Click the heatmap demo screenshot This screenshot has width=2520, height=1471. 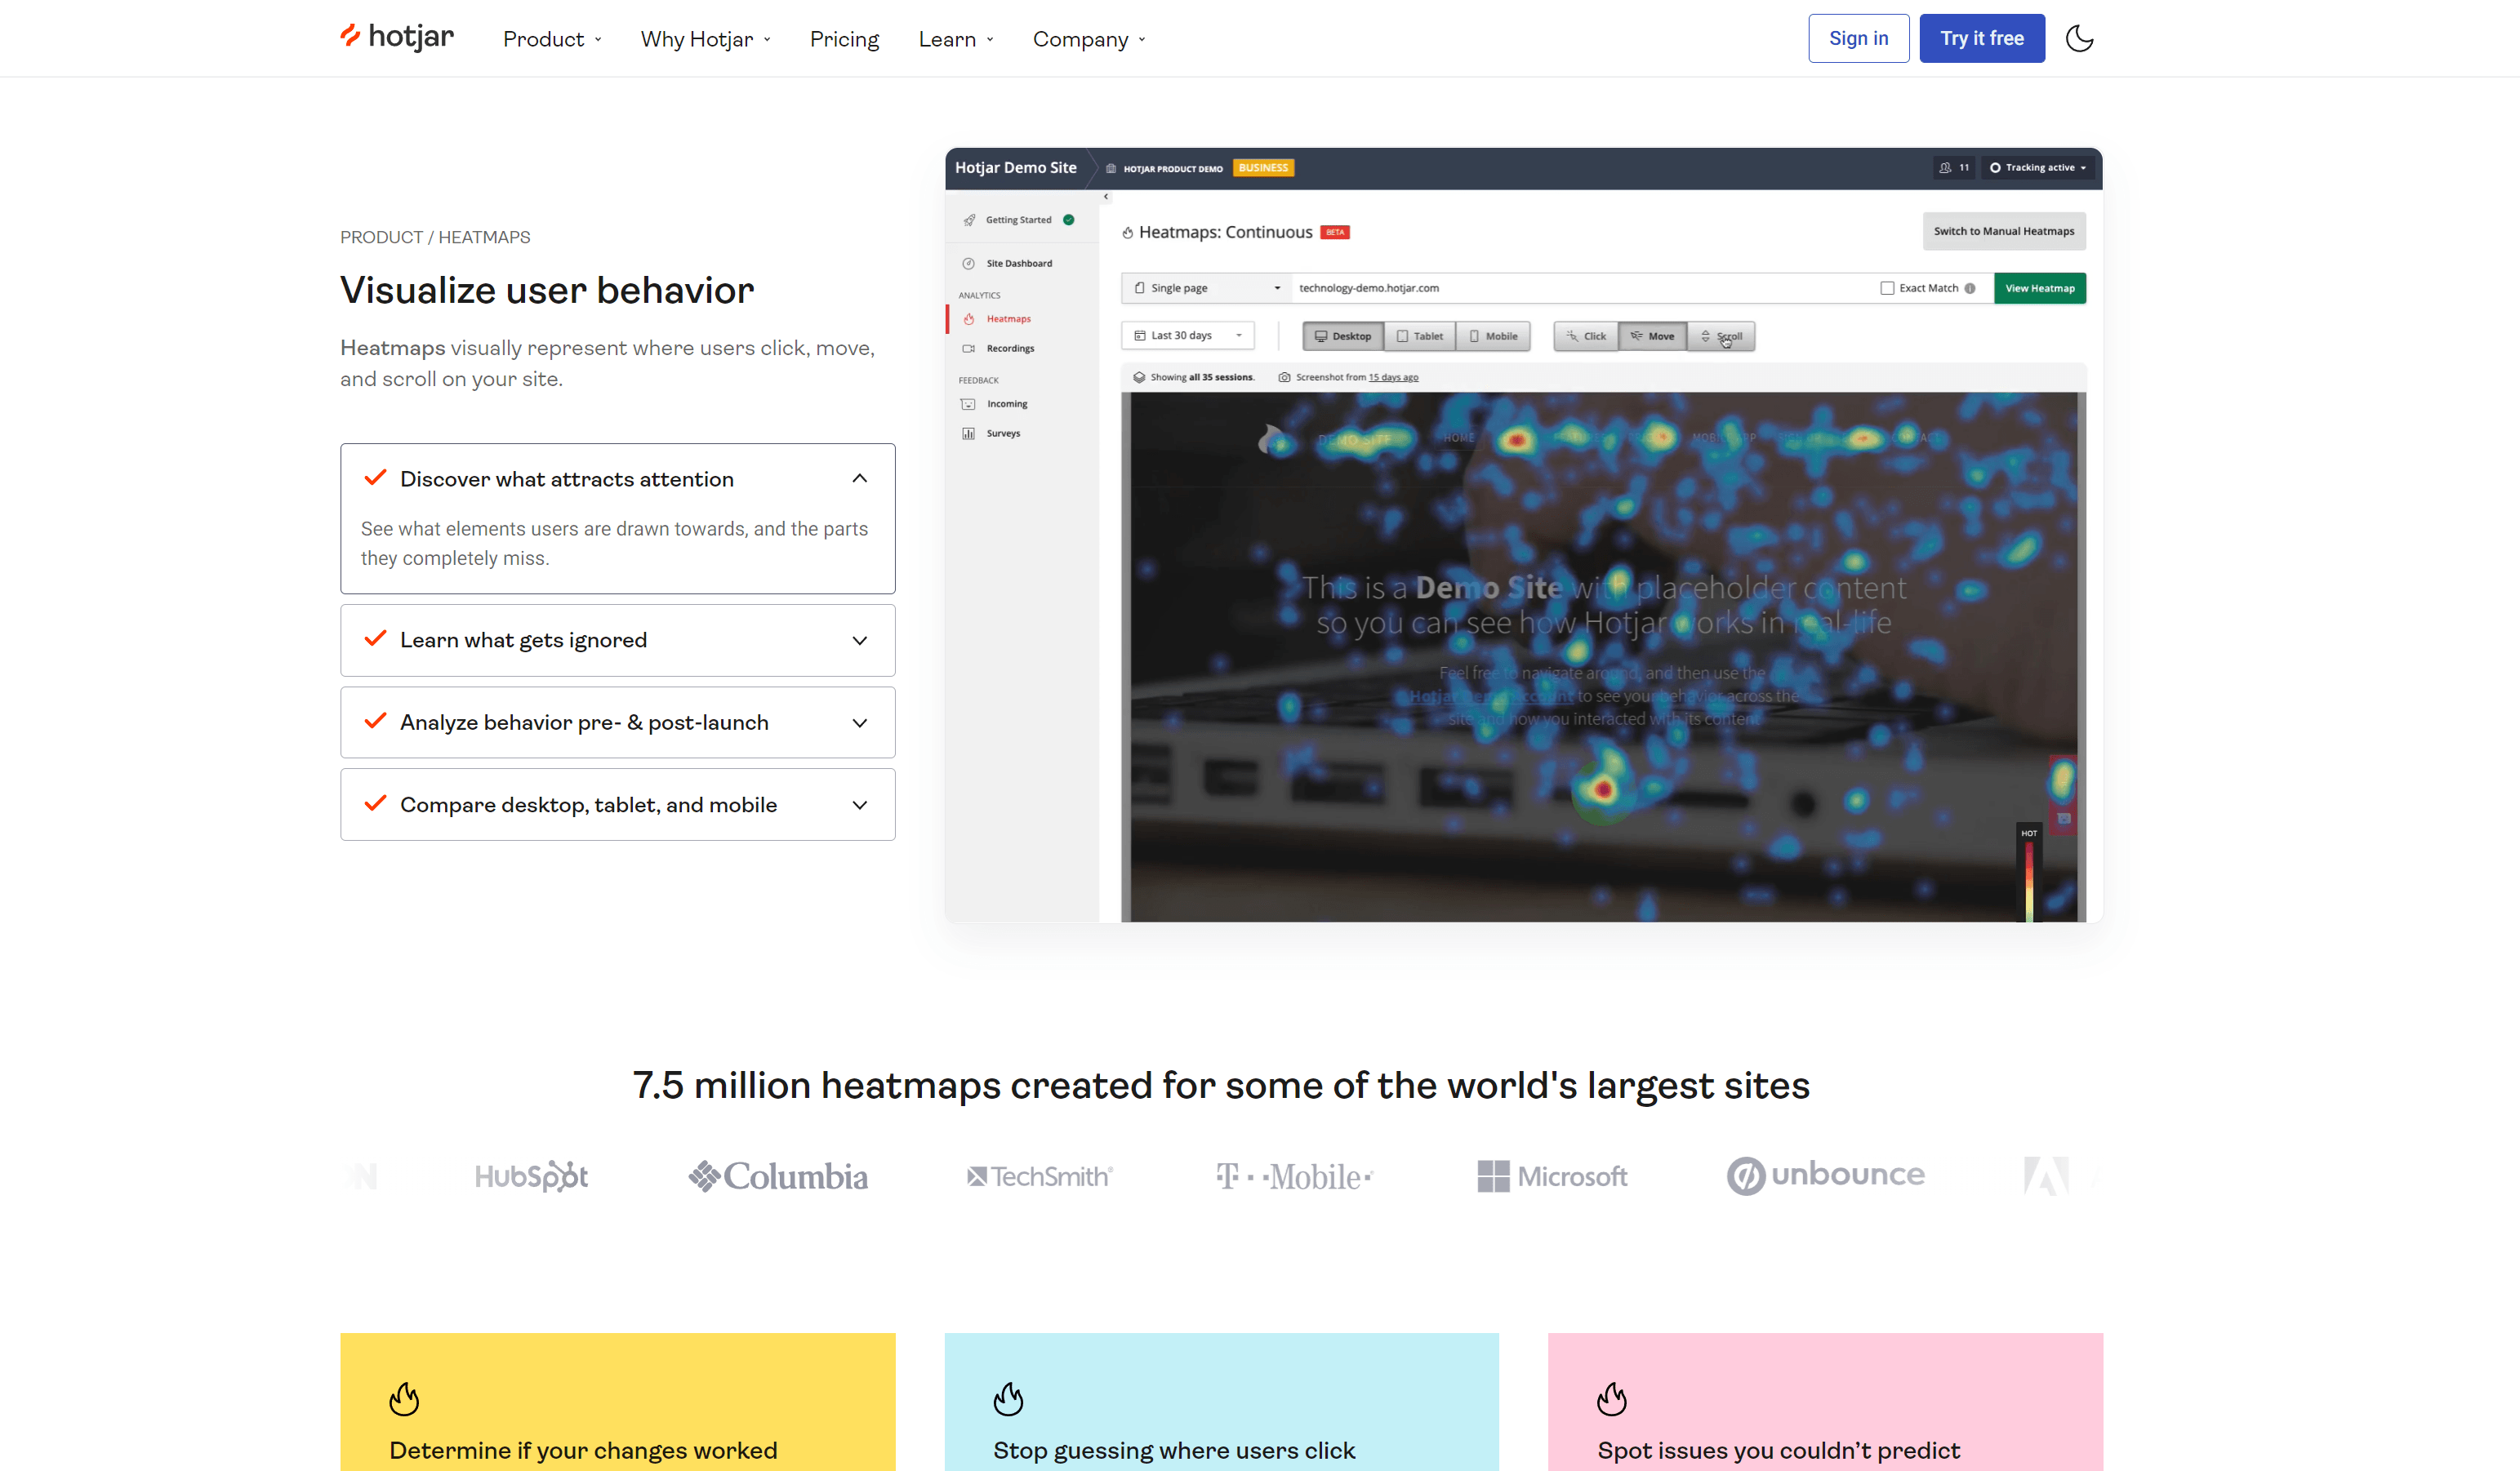(x=1523, y=535)
